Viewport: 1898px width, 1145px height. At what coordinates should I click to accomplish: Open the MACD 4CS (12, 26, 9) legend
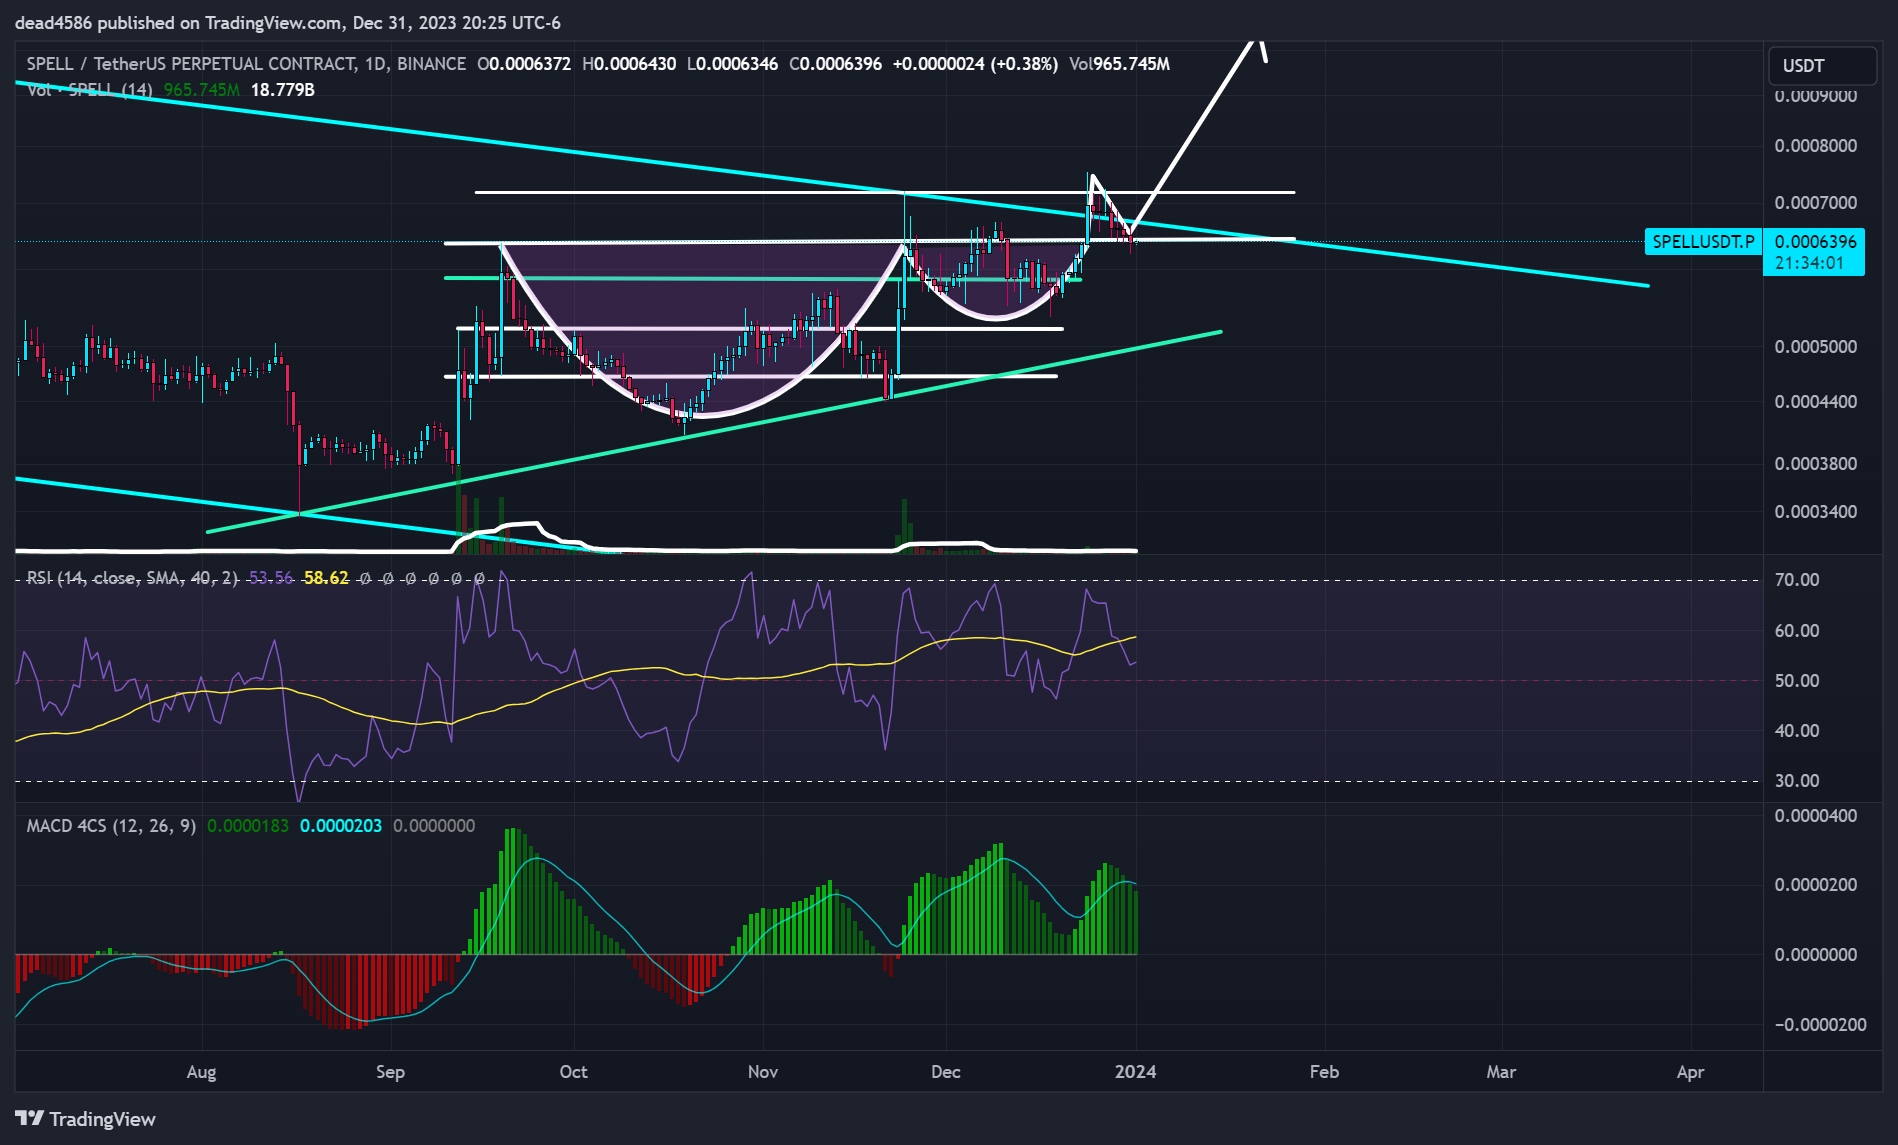coord(111,826)
